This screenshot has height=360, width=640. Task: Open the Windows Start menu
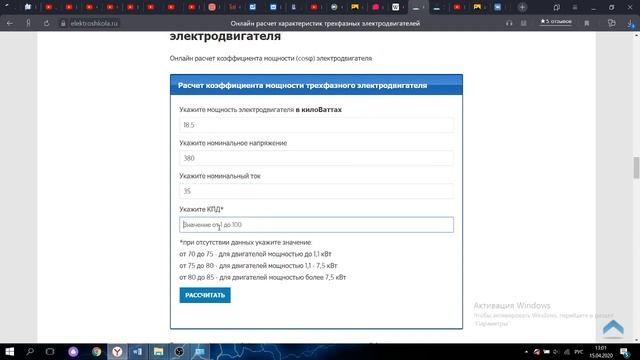point(9,351)
